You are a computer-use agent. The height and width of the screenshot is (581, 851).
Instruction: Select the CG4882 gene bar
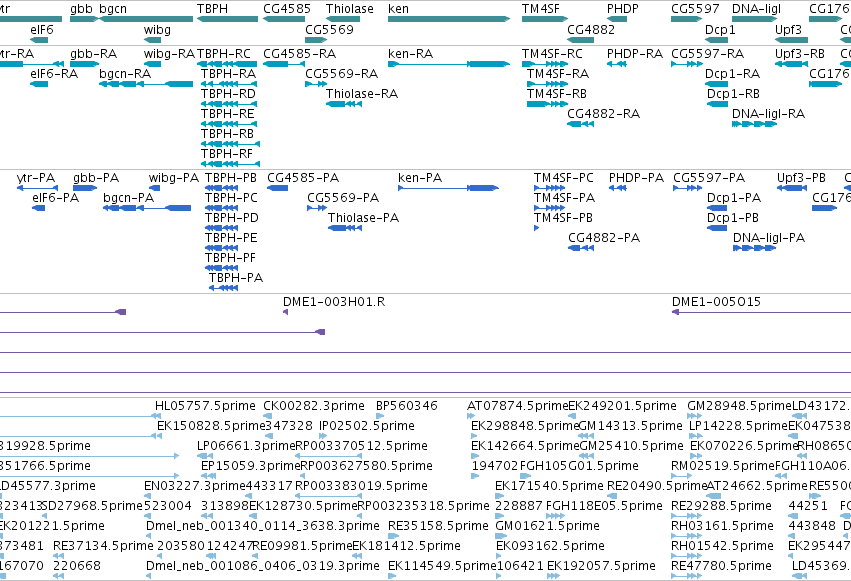[x=581, y=40]
